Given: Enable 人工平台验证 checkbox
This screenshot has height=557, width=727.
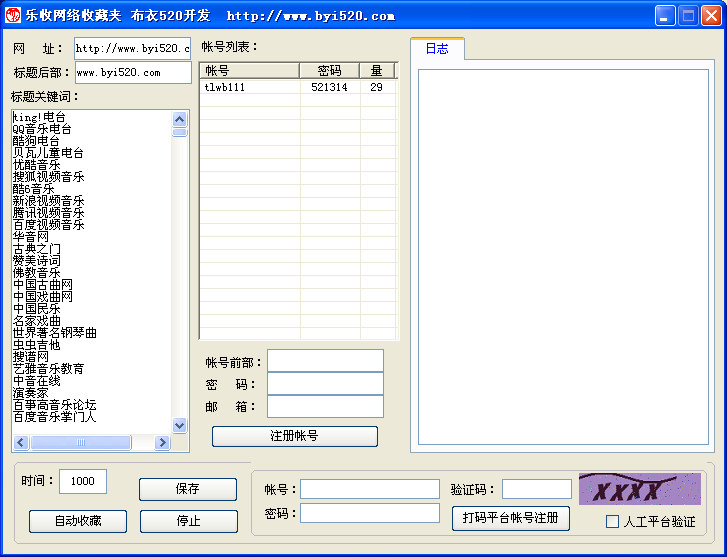Looking at the screenshot, I should pyautogui.click(x=612, y=521).
